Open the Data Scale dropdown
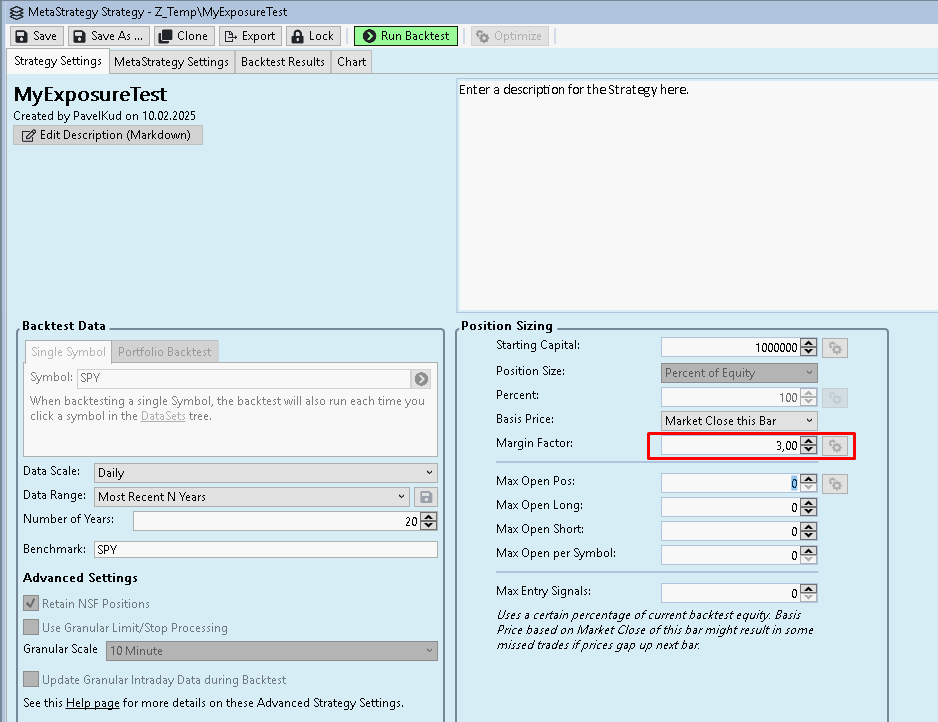This screenshot has width=938, height=722. (x=265, y=473)
